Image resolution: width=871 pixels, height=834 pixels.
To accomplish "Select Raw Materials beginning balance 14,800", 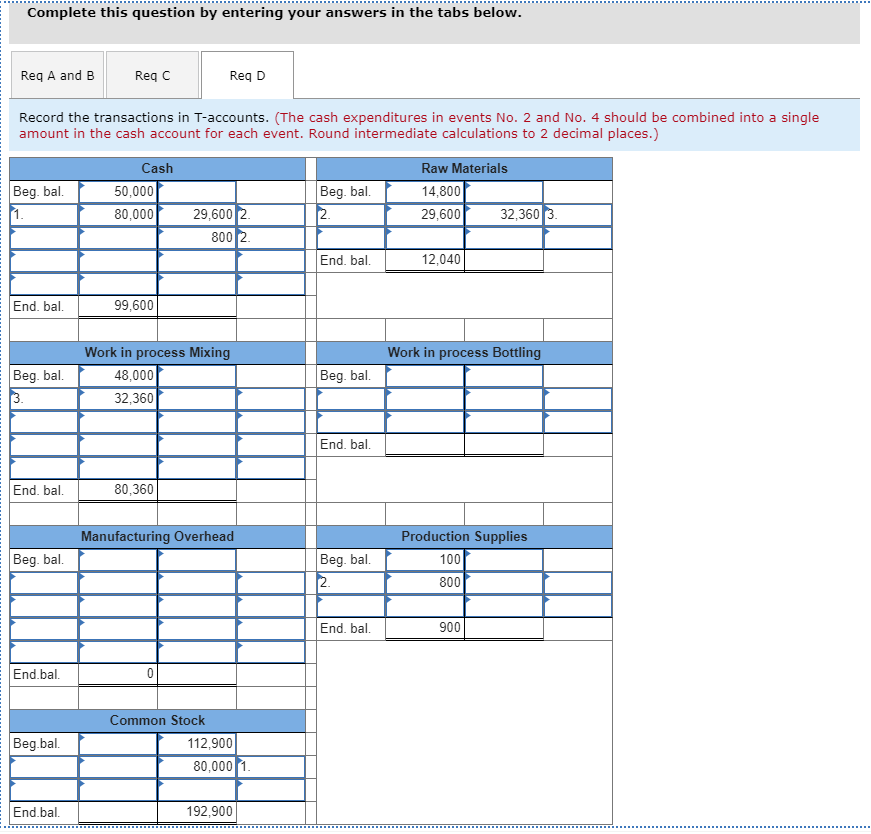I will 425,192.
